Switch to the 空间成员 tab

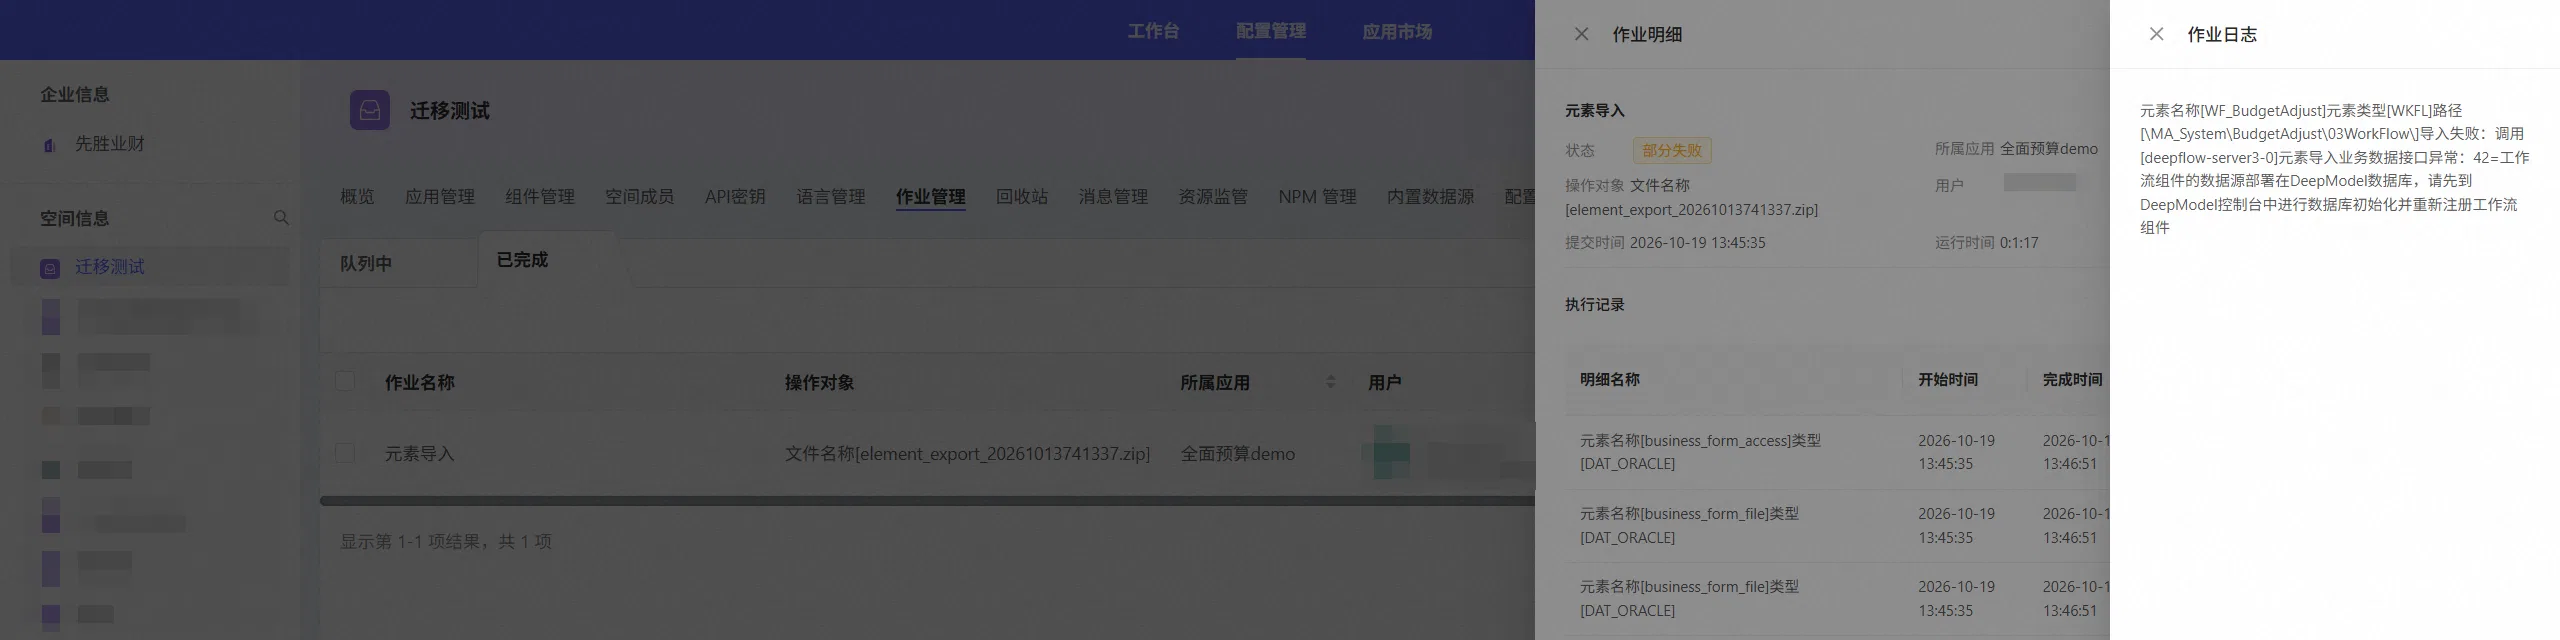point(639,197)
